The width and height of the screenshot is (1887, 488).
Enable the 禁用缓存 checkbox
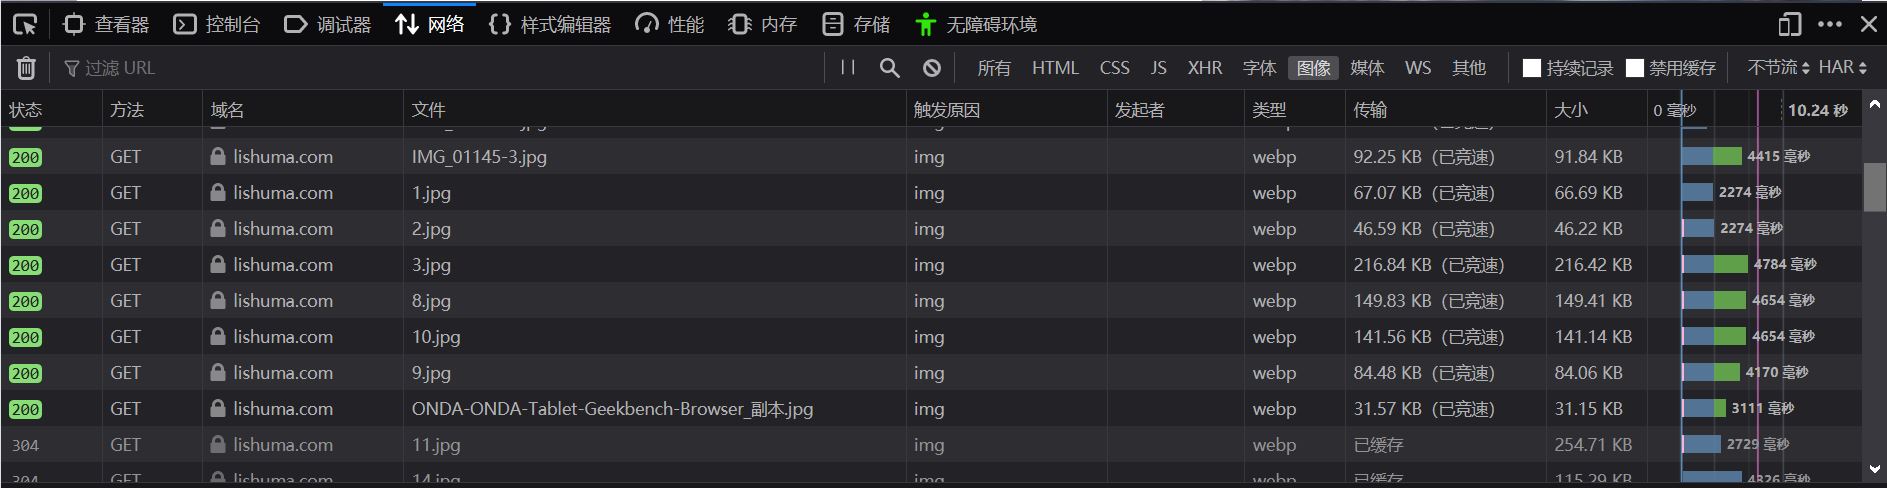tap(1635, 68)
